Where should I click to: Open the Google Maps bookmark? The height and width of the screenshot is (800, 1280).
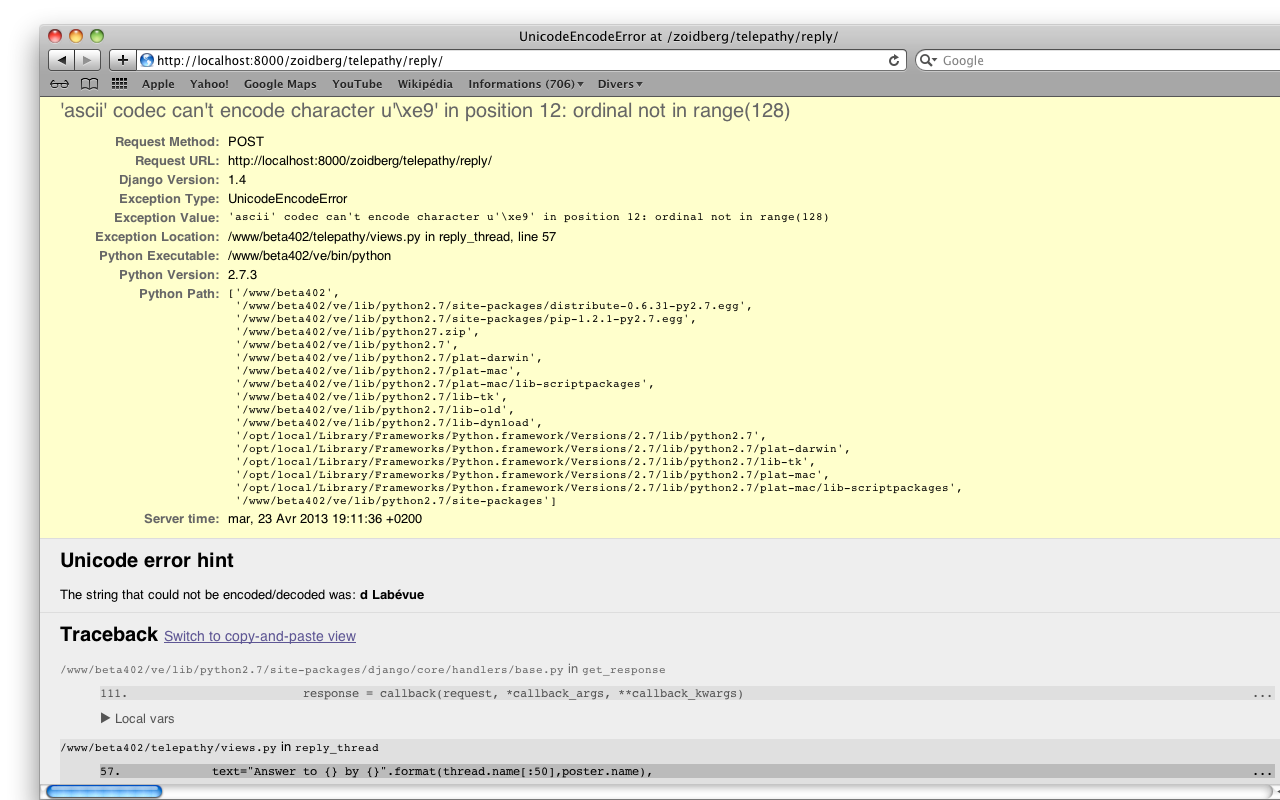280,84
